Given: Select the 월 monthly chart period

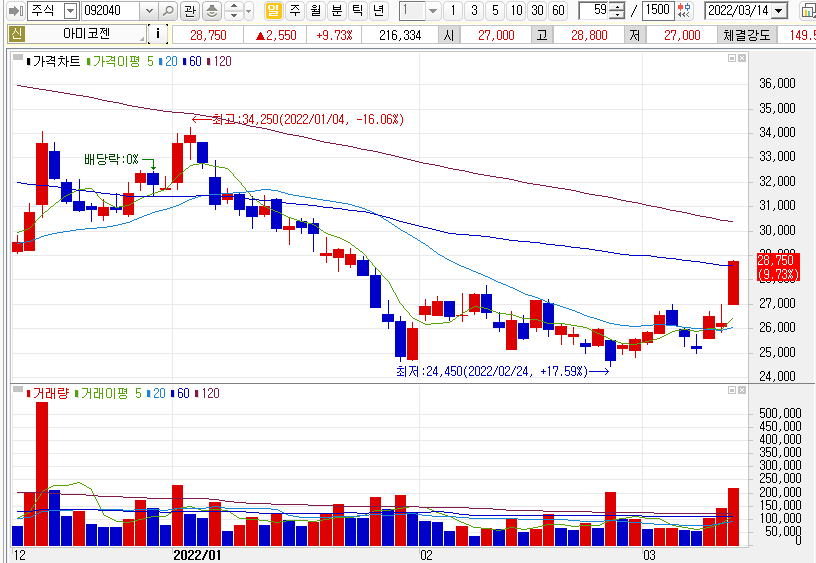Looking at the screenshot, I should (x=315, y=10).
